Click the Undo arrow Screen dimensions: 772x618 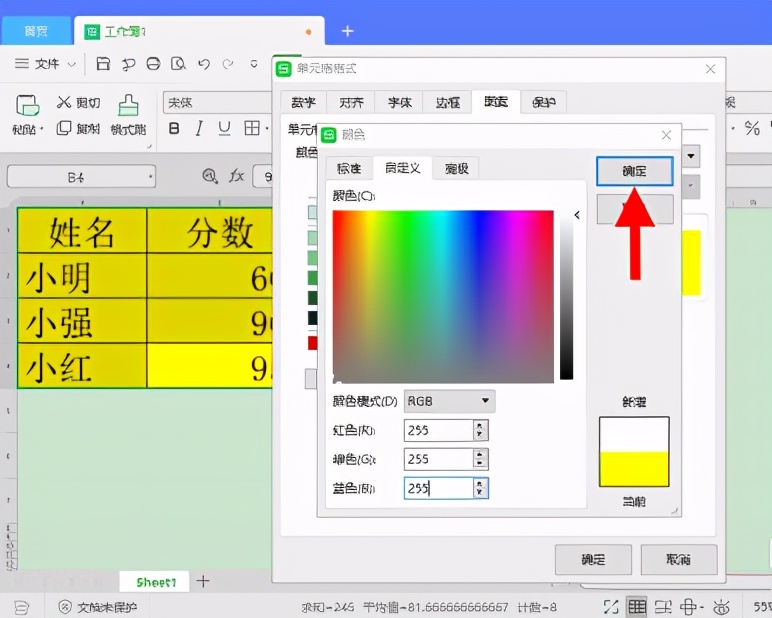click(204, 64)
